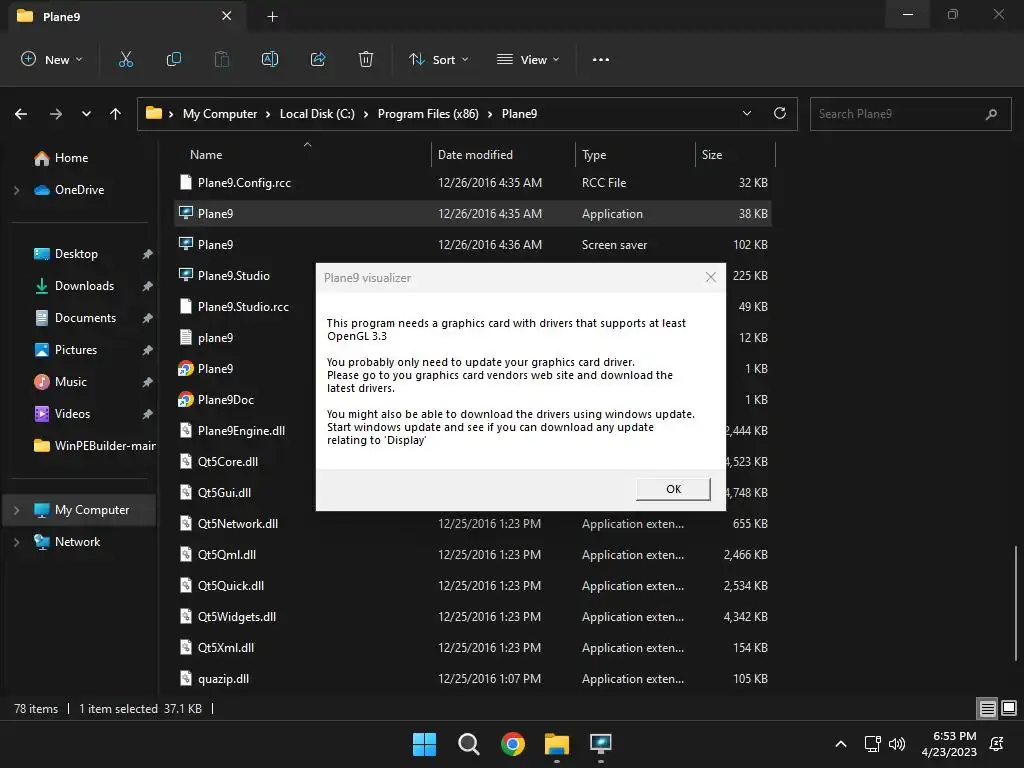This screenshot has width=1024, height=768.
Task: Close the Plane9 Explorer tab
Action: 227,16
